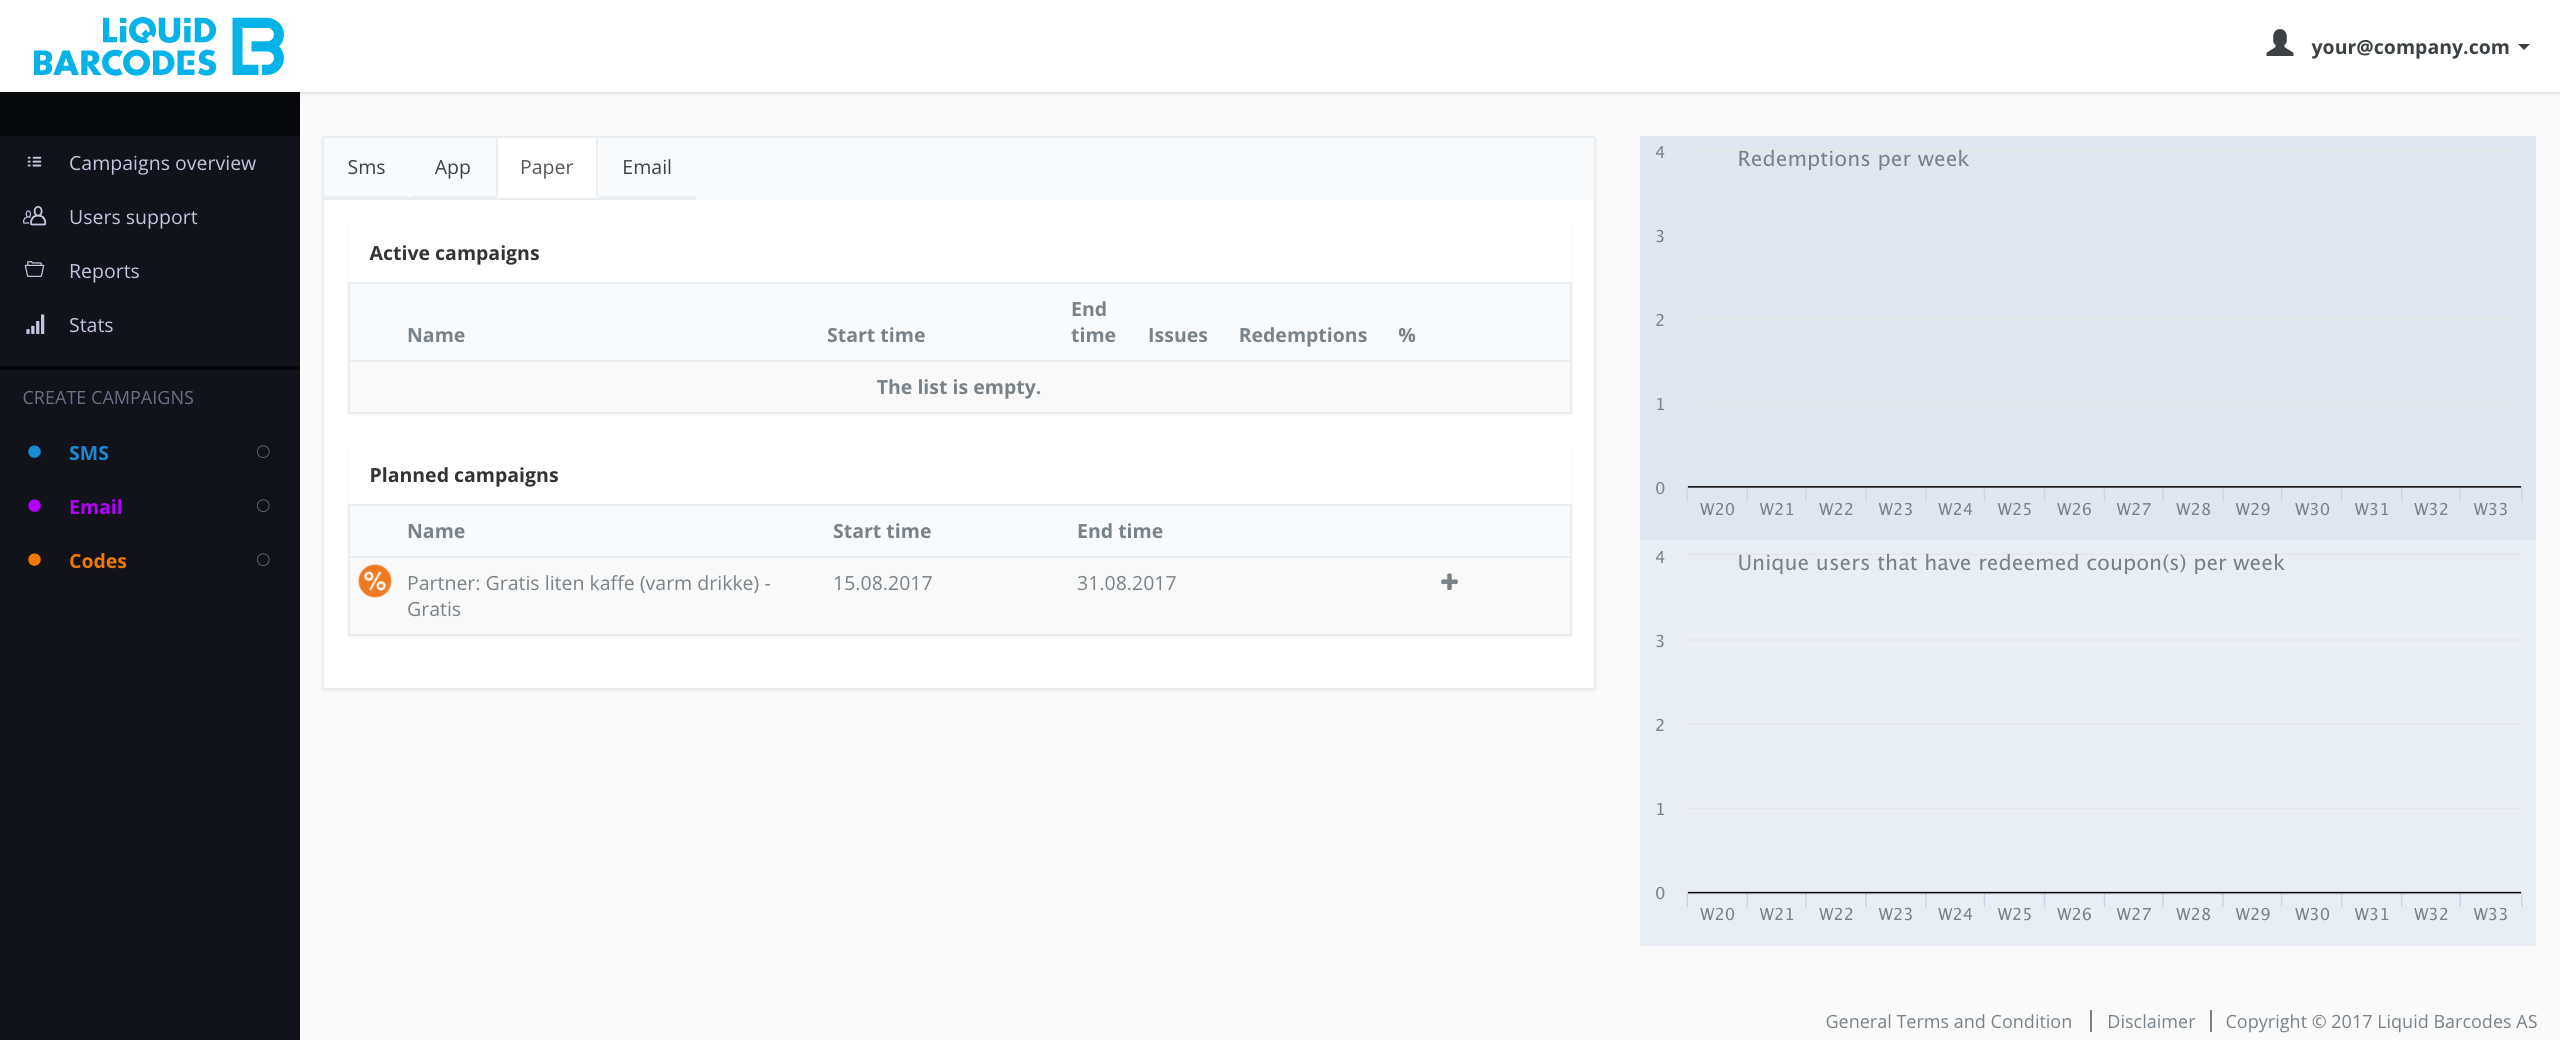
Task: Click the CREATE CAMPAIGNS section heading
Action: click(x=108, y=397)
